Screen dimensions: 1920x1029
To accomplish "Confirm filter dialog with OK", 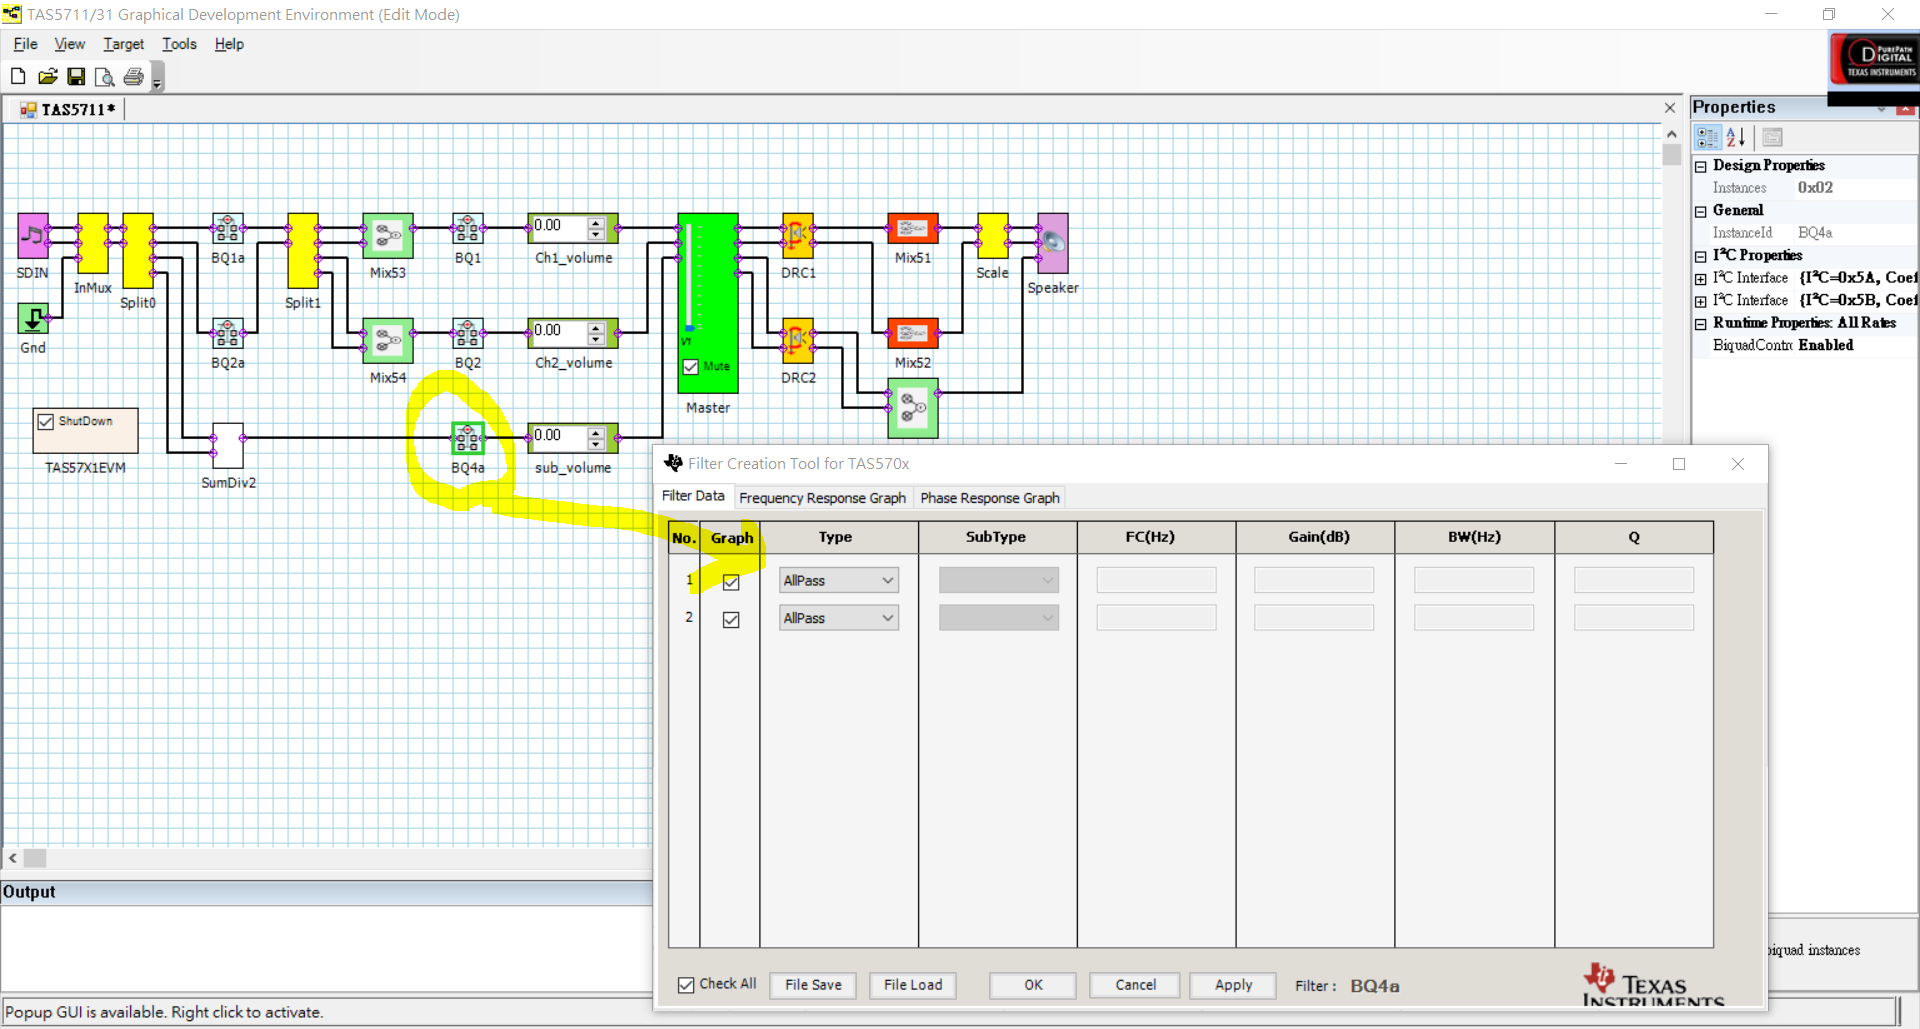I will tap(1033, 985).
